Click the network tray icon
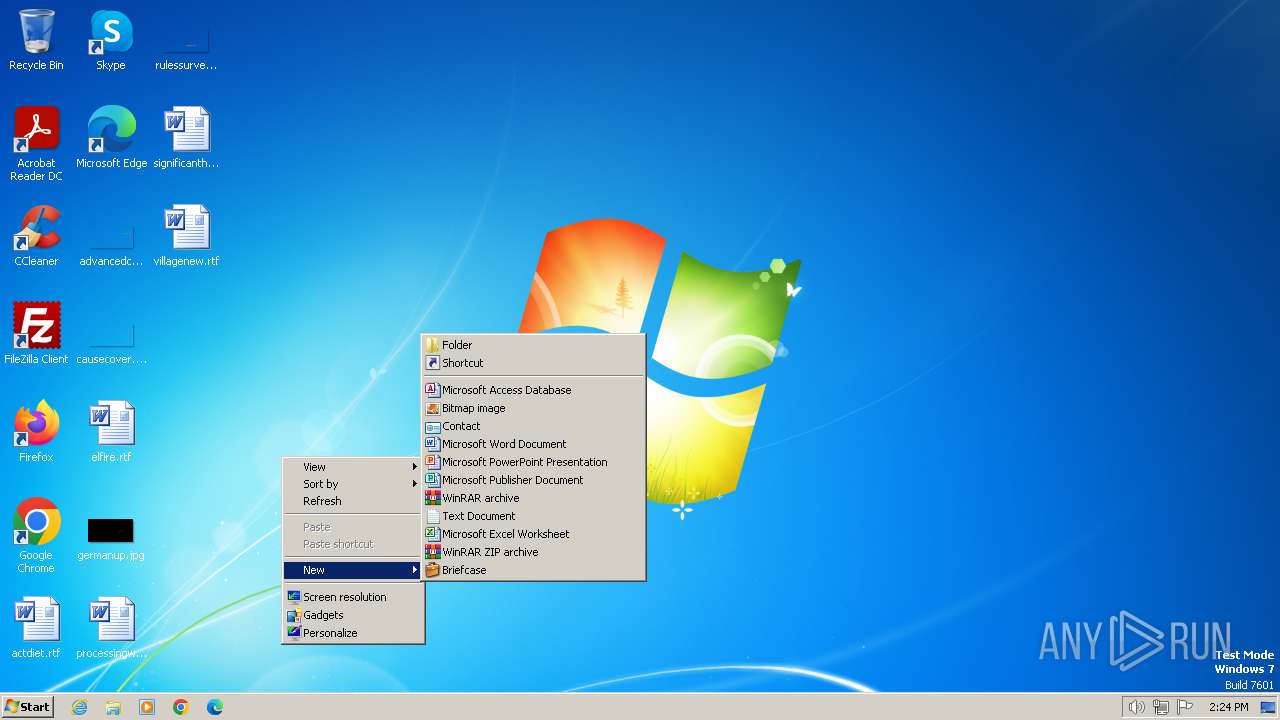The height and width of the screenshot is (720, 1280). pyautogui.click(x=1161, y=707)
